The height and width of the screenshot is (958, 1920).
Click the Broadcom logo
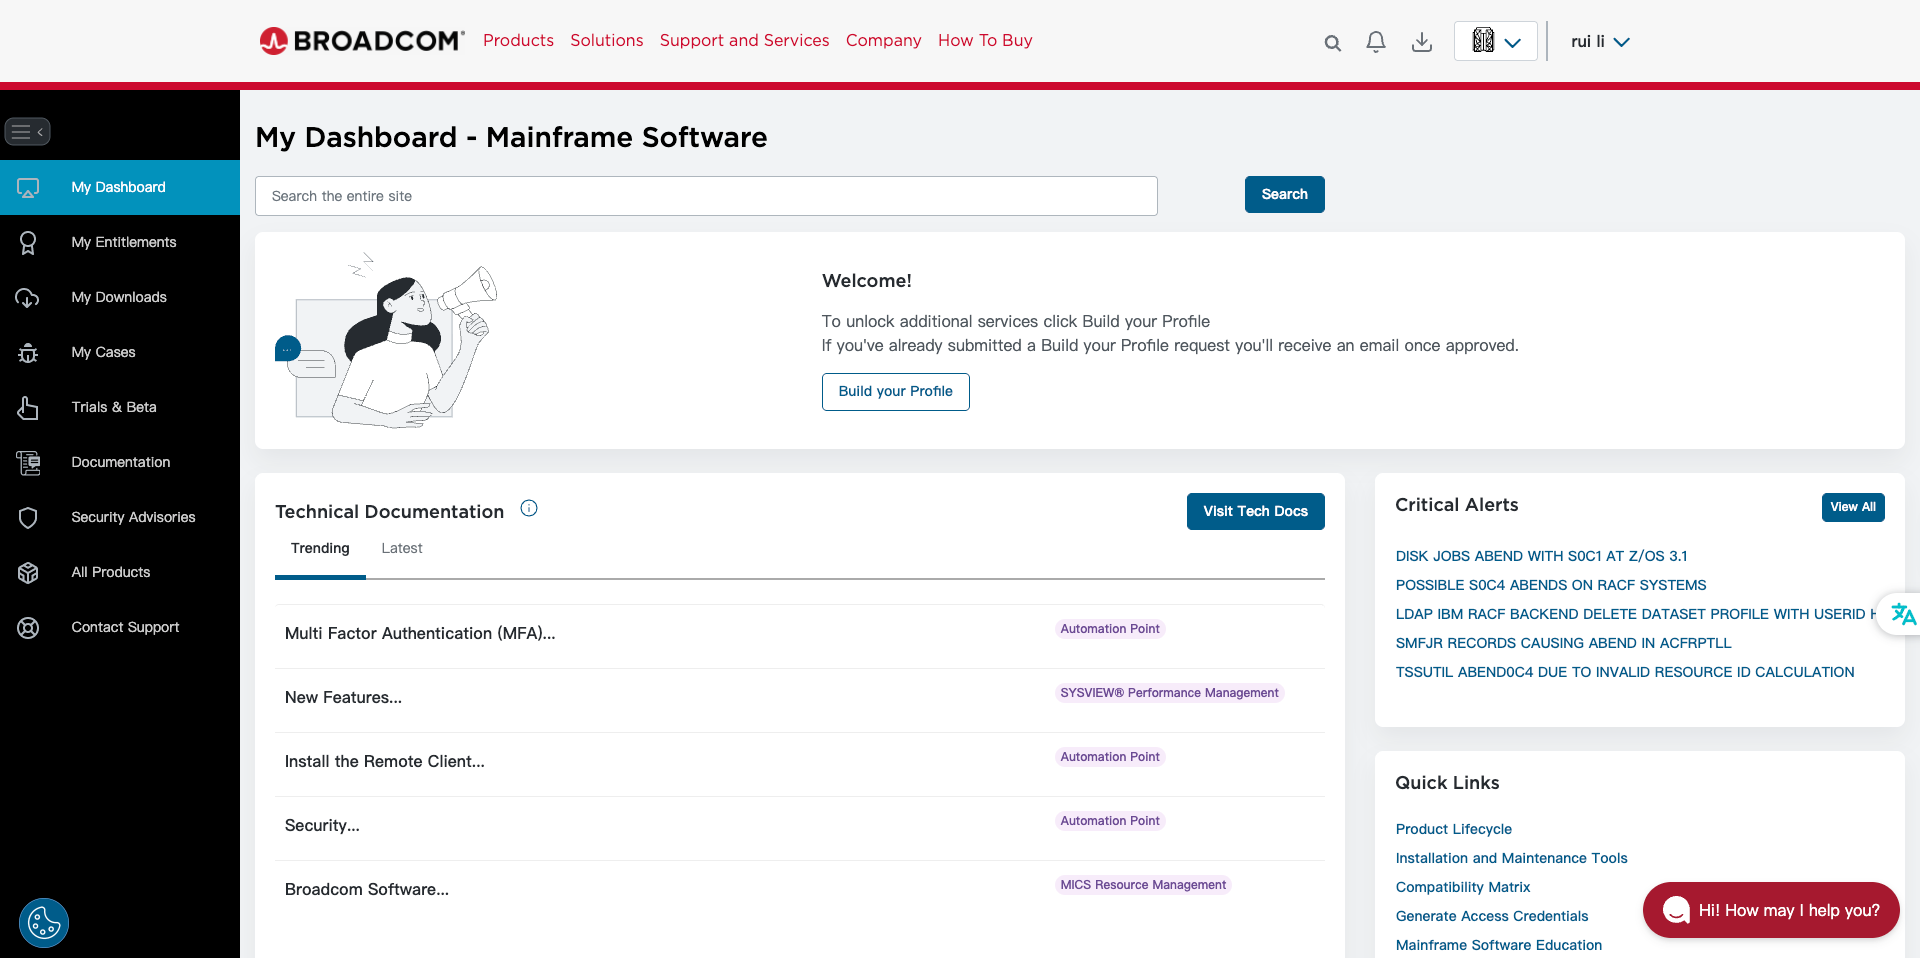click(362, 41)
